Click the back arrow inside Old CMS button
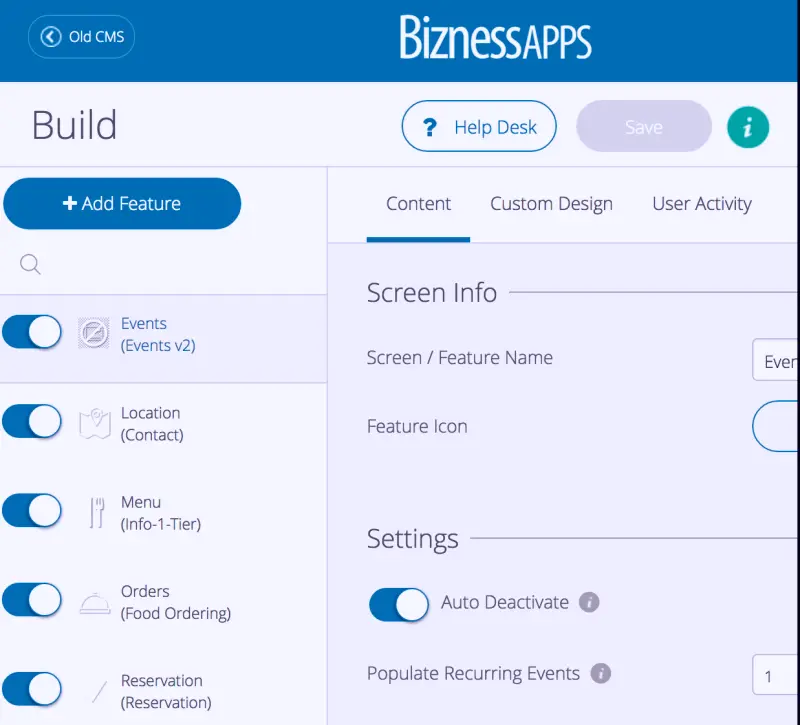 pyautogui.click(x=49, y=36)
